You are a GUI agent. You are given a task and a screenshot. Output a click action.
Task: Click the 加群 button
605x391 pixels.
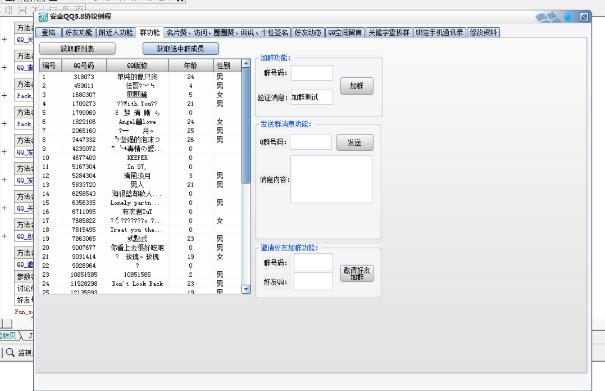coord(357,86)
